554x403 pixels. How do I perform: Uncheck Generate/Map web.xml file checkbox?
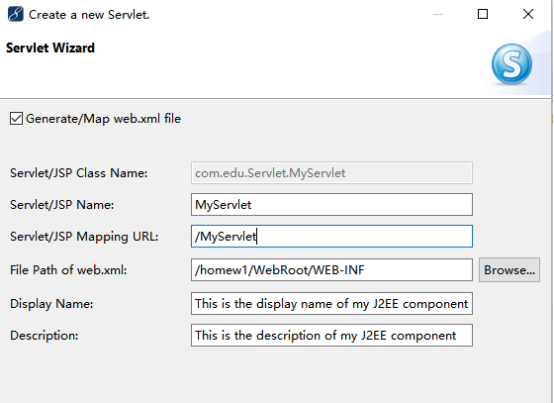tap(16, 119)
